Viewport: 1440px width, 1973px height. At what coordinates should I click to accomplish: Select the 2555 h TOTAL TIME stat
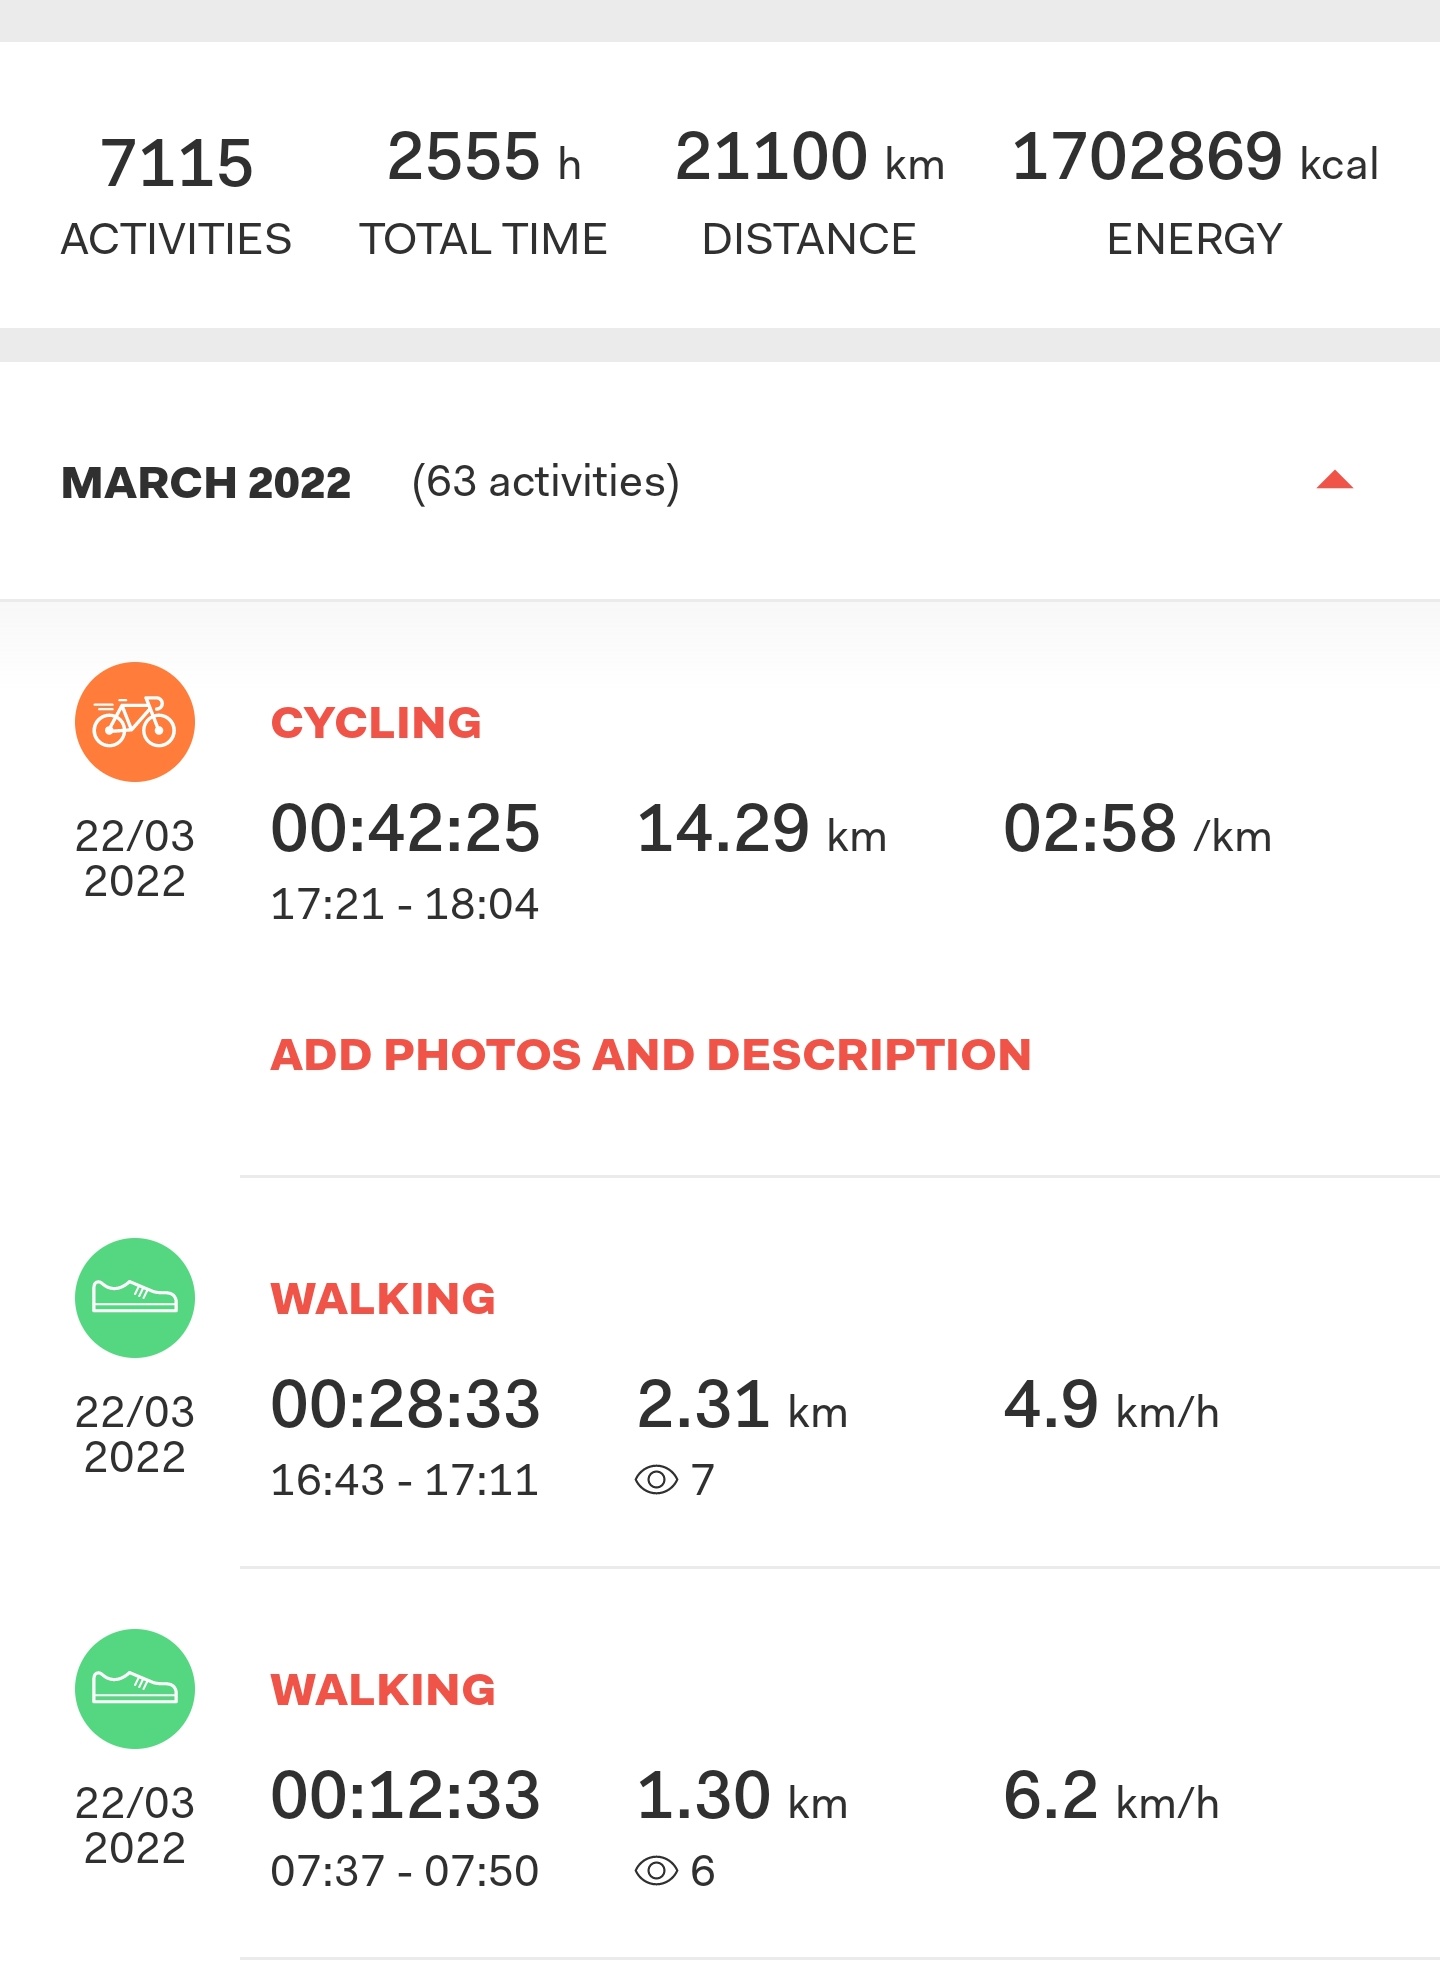click(x=484, y=193)
